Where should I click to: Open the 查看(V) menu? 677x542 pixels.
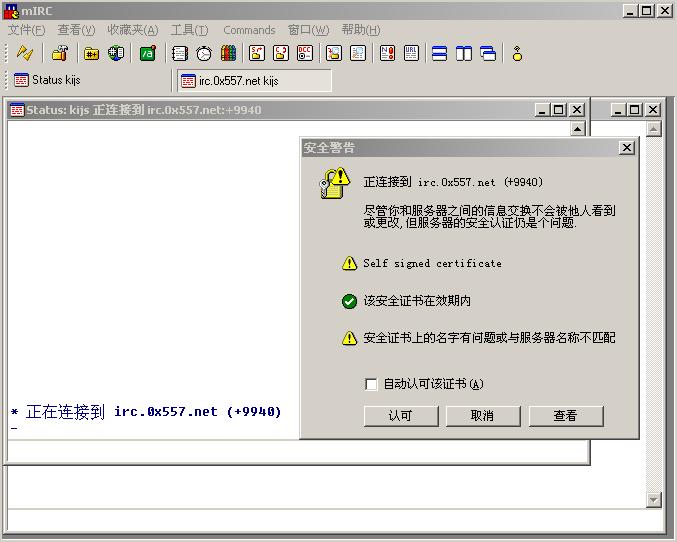point(76,30)
